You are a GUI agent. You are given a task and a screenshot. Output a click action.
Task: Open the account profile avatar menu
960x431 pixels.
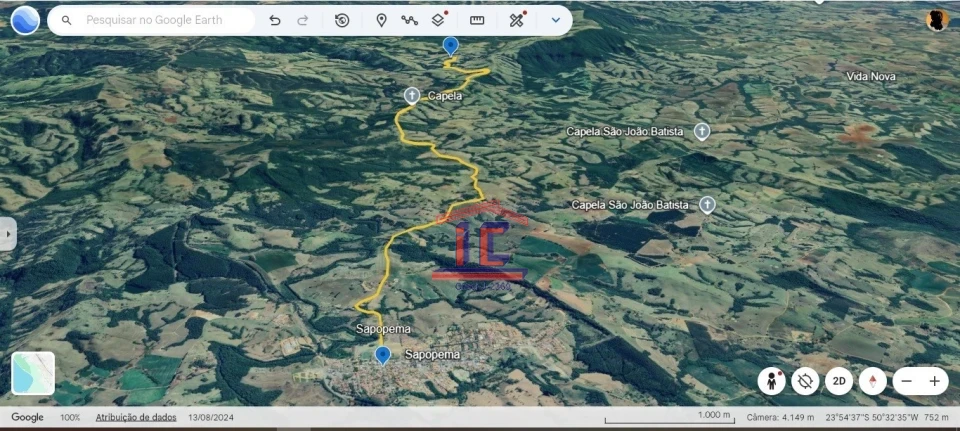point(936,20)
